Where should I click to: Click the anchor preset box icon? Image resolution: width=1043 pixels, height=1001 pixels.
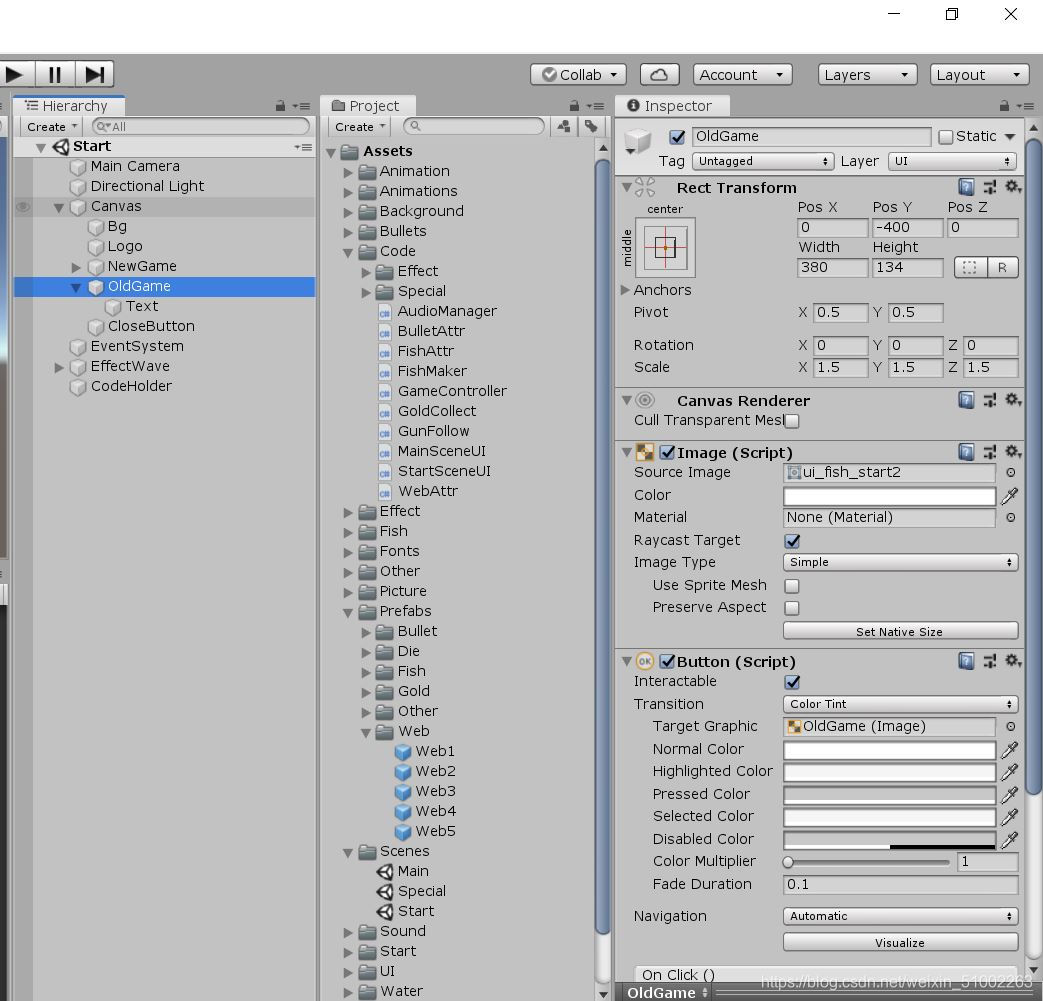[665, 247]
